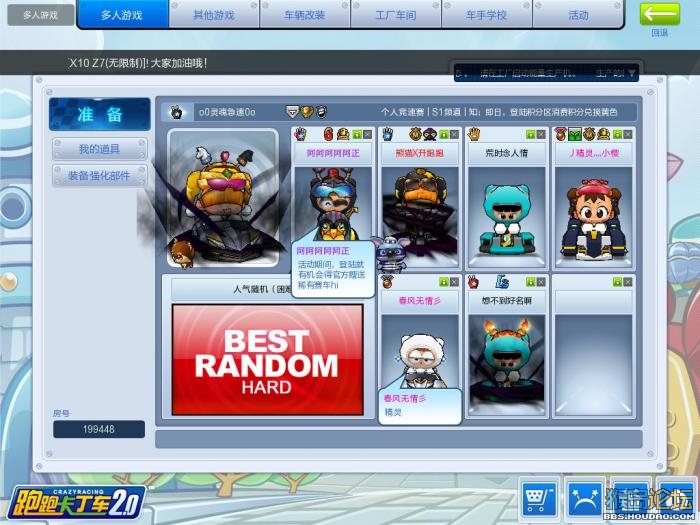700x525 pixels.
Task: Click the red glove icon of 想不到好名啊
Action: pyautogui.click(x=473, y=282)
